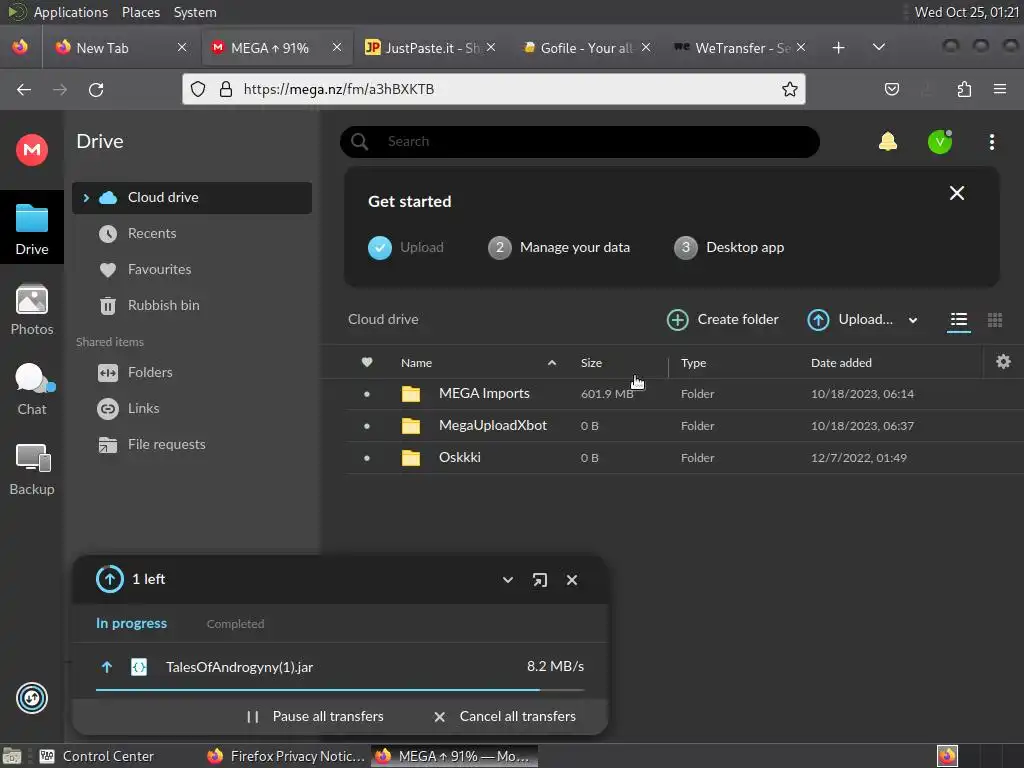This screenshot has width=1024, height=768.
Task: Click the upload progress bar for TalesOfAndrogyny
Action: tap(340, 689)
